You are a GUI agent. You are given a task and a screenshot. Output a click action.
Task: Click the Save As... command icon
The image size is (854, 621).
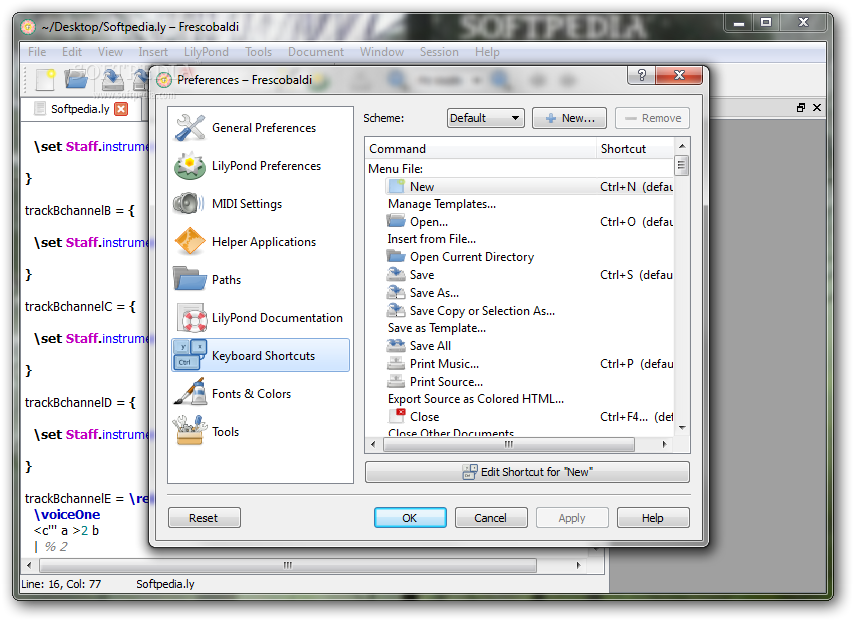tap(396, 293)
